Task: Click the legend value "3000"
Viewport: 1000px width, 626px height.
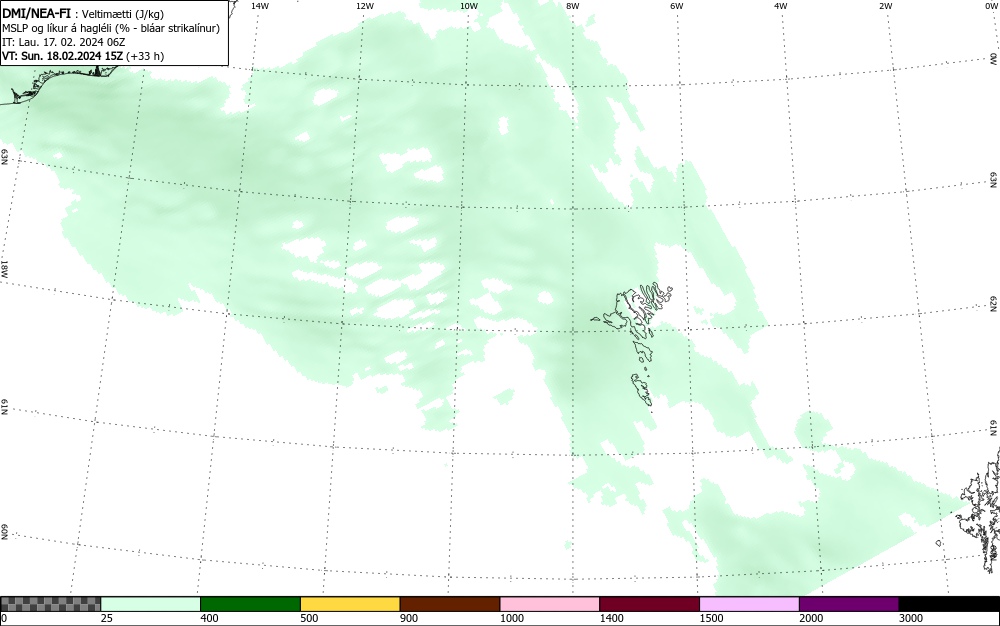Action: tap(911, 618)
